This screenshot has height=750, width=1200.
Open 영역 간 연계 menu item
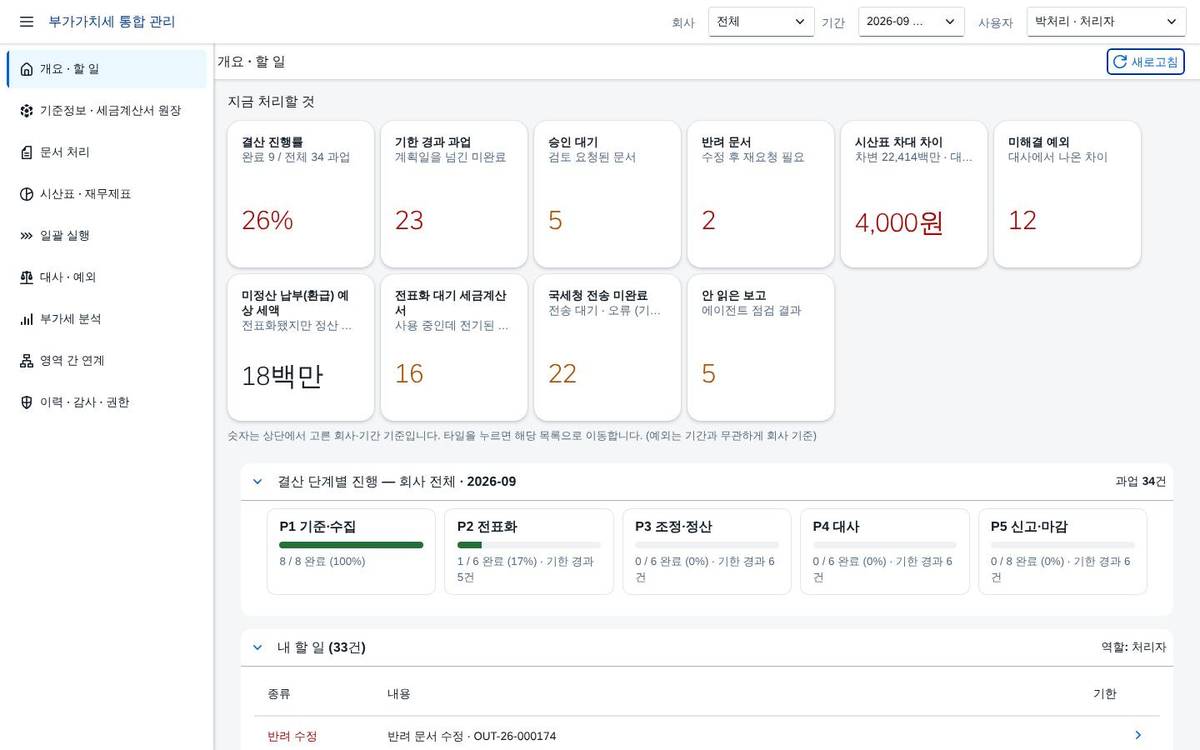(x=107, y=361)
